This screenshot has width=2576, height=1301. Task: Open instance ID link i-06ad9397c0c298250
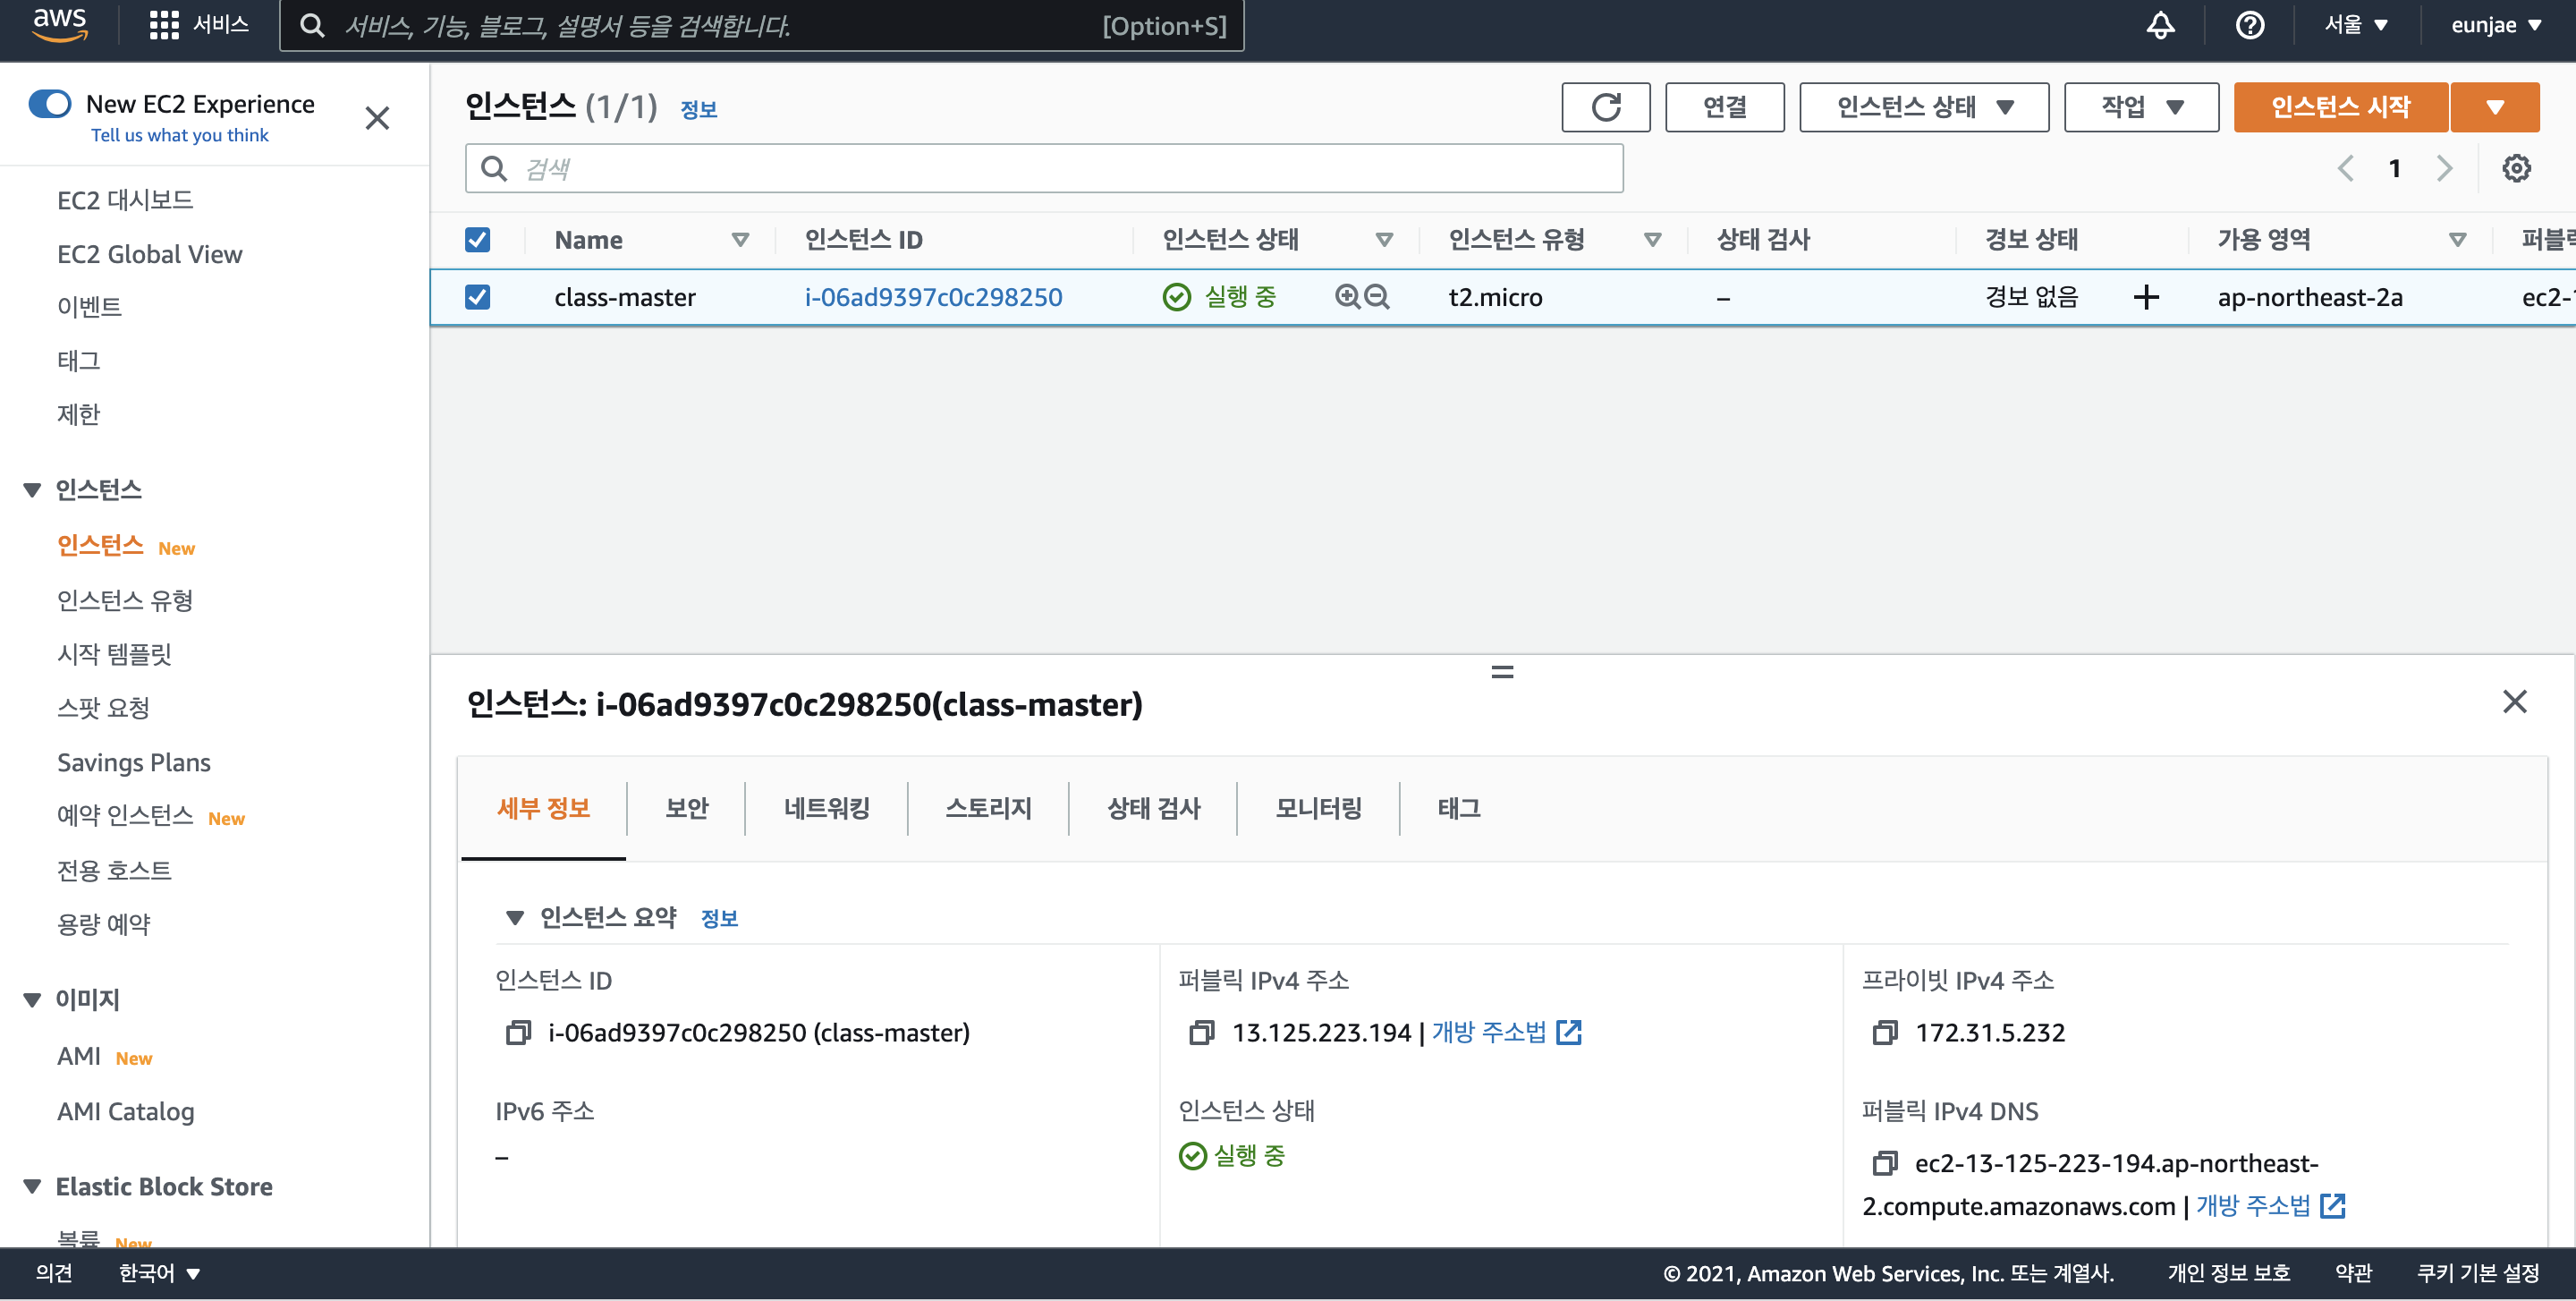933,297
